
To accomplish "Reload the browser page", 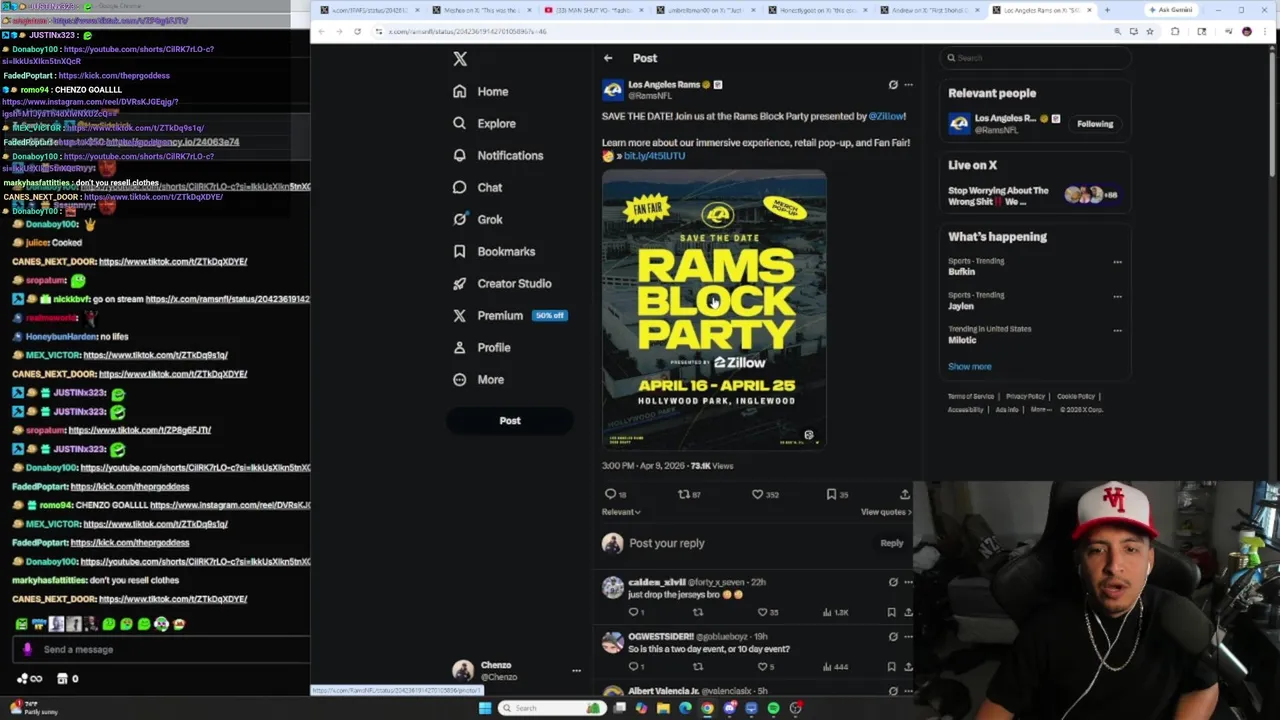I will pos(357,32).
